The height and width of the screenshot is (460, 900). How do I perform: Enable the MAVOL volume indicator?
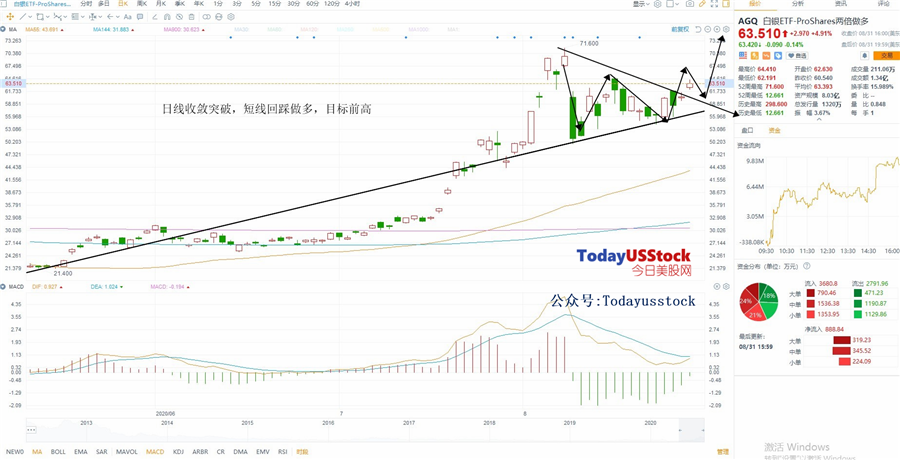tap(126, 452)
